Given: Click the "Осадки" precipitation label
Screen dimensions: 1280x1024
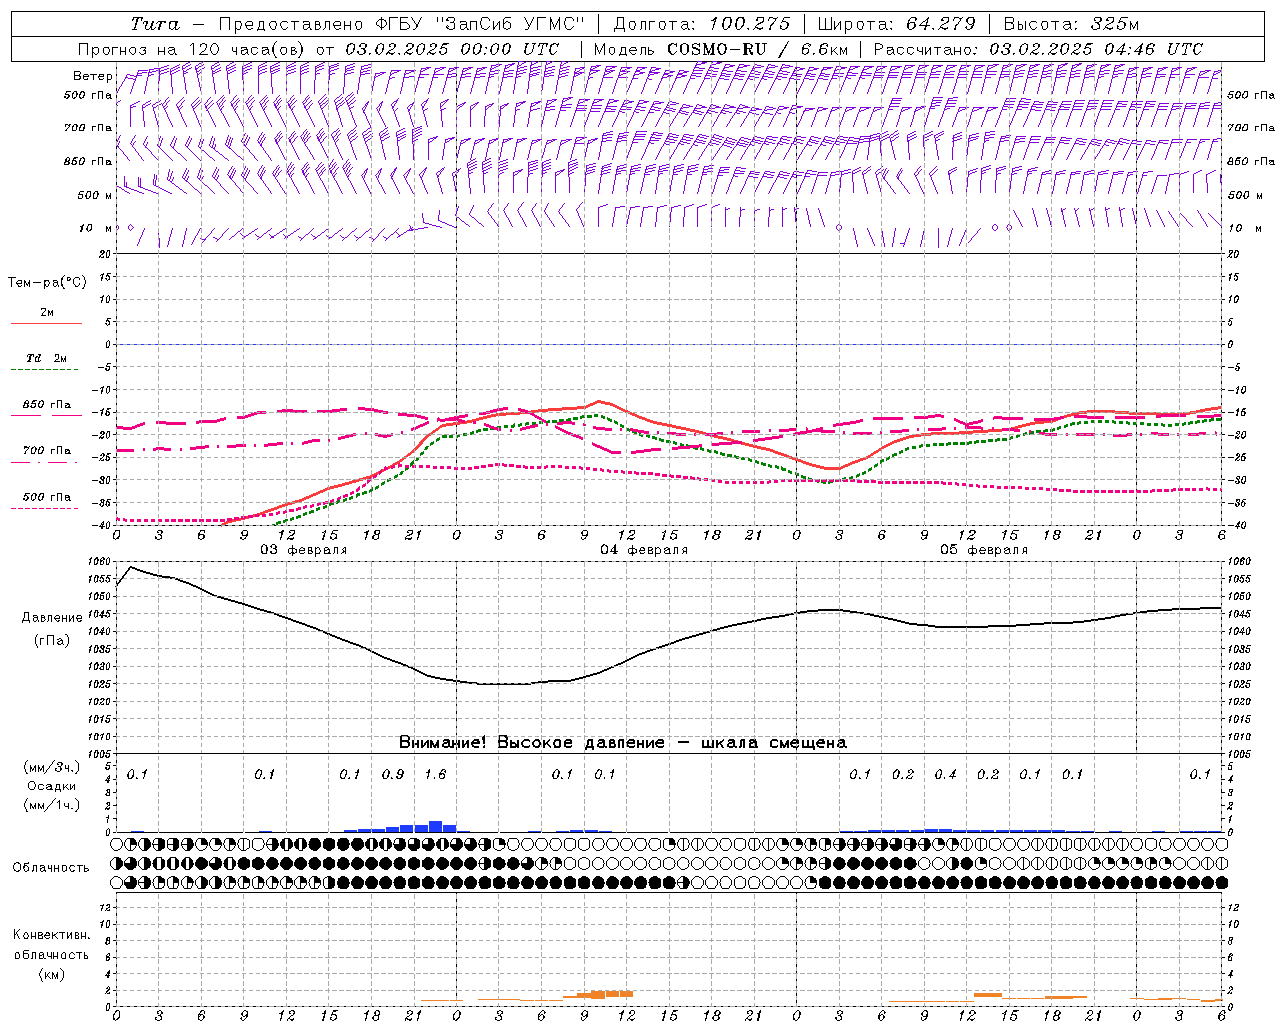Looking at the screenshot, I should (51, 786).
